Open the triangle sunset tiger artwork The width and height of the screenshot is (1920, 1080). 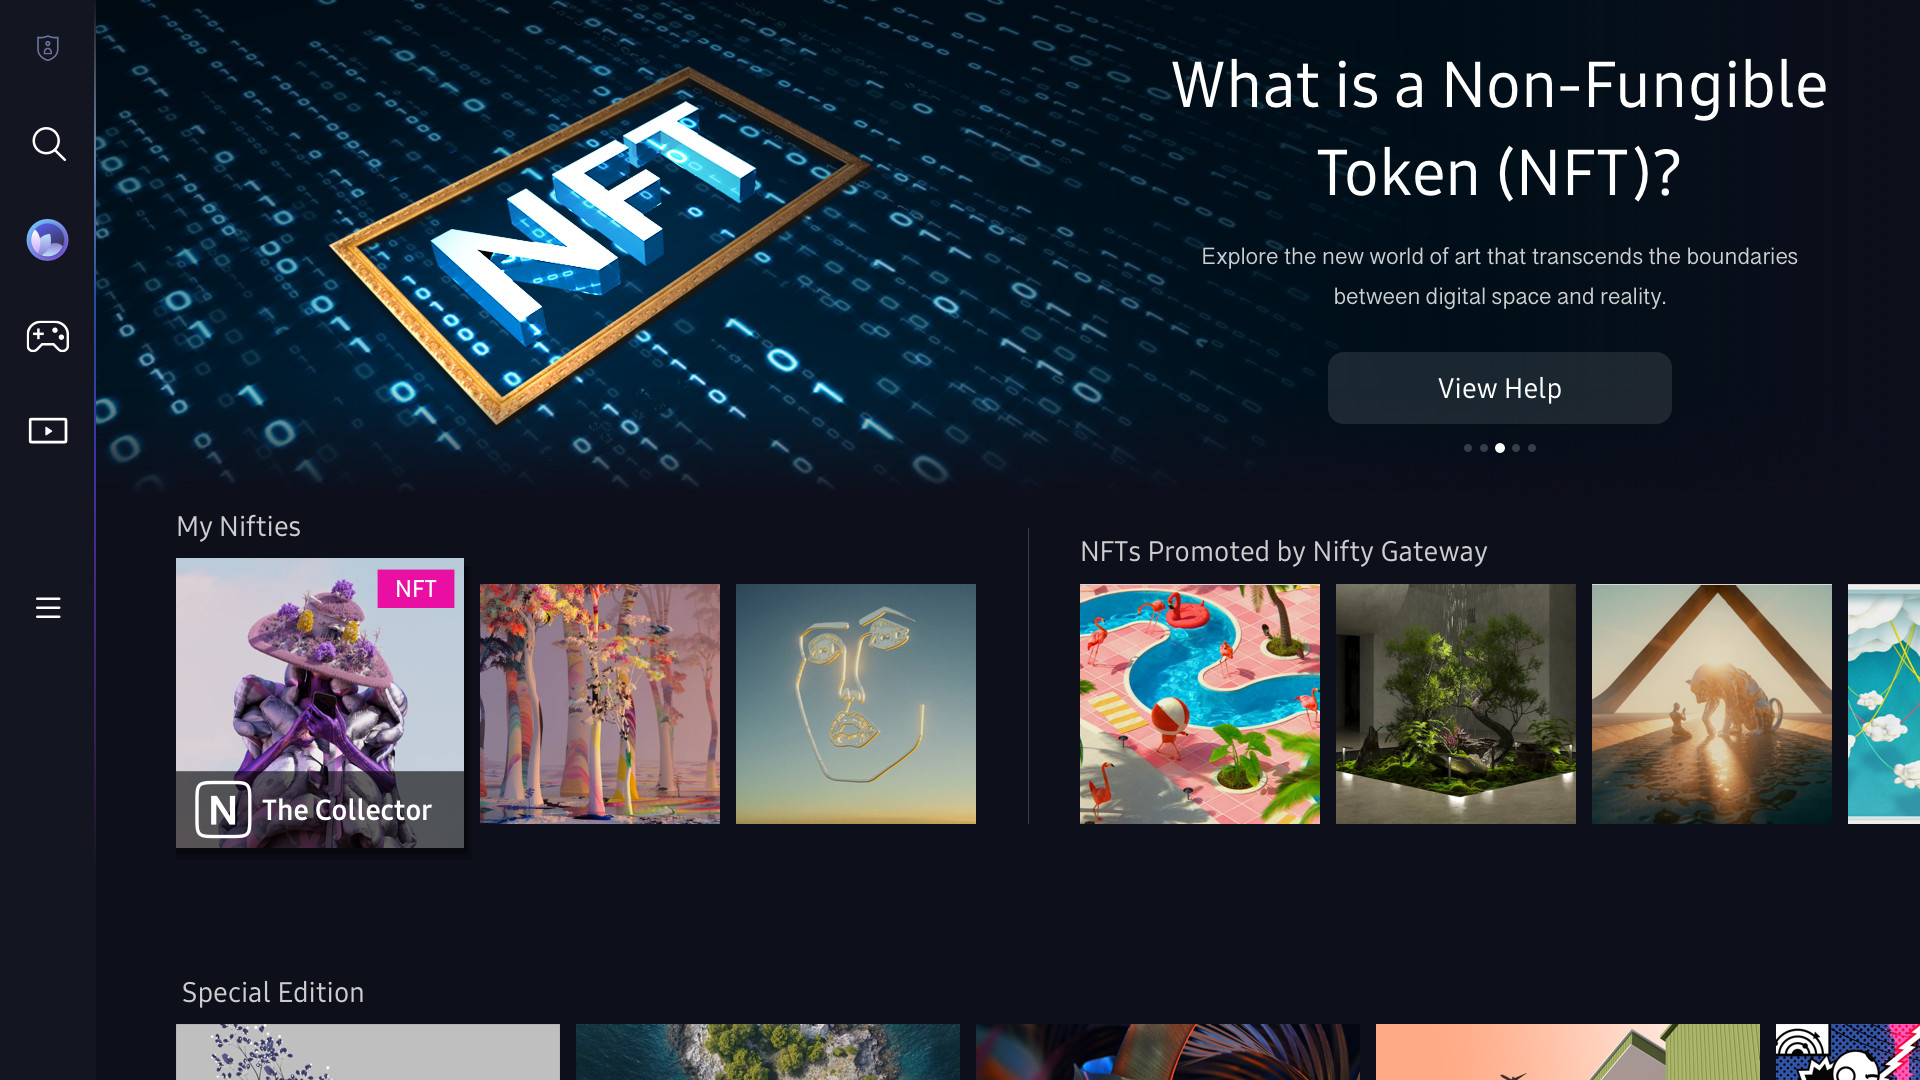pos(1712,704)
